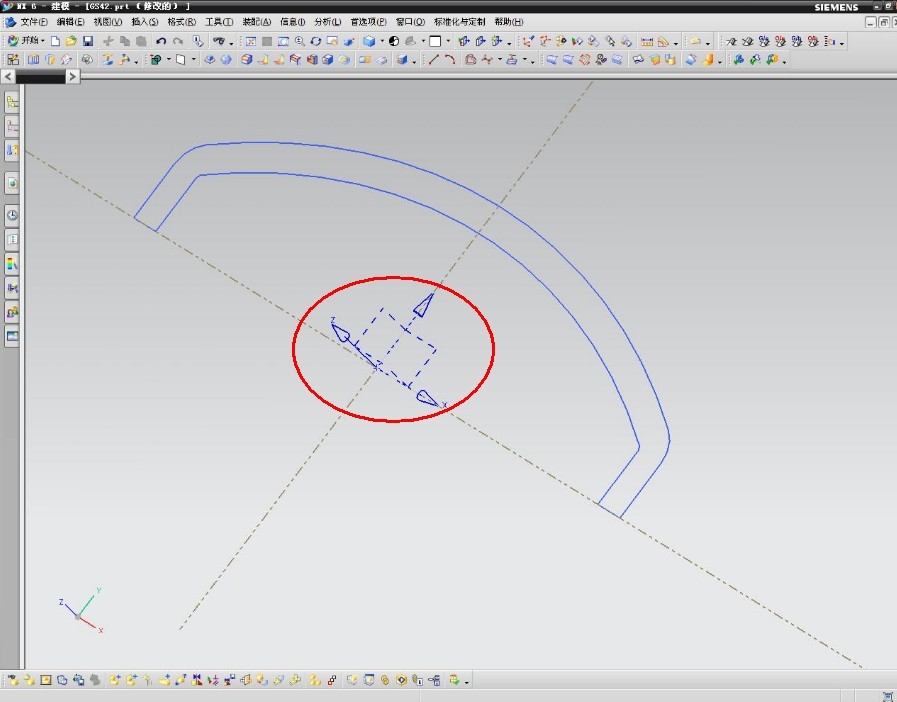Click the Undo arrow icon
The image size is (897, 702).
point(161,41)
